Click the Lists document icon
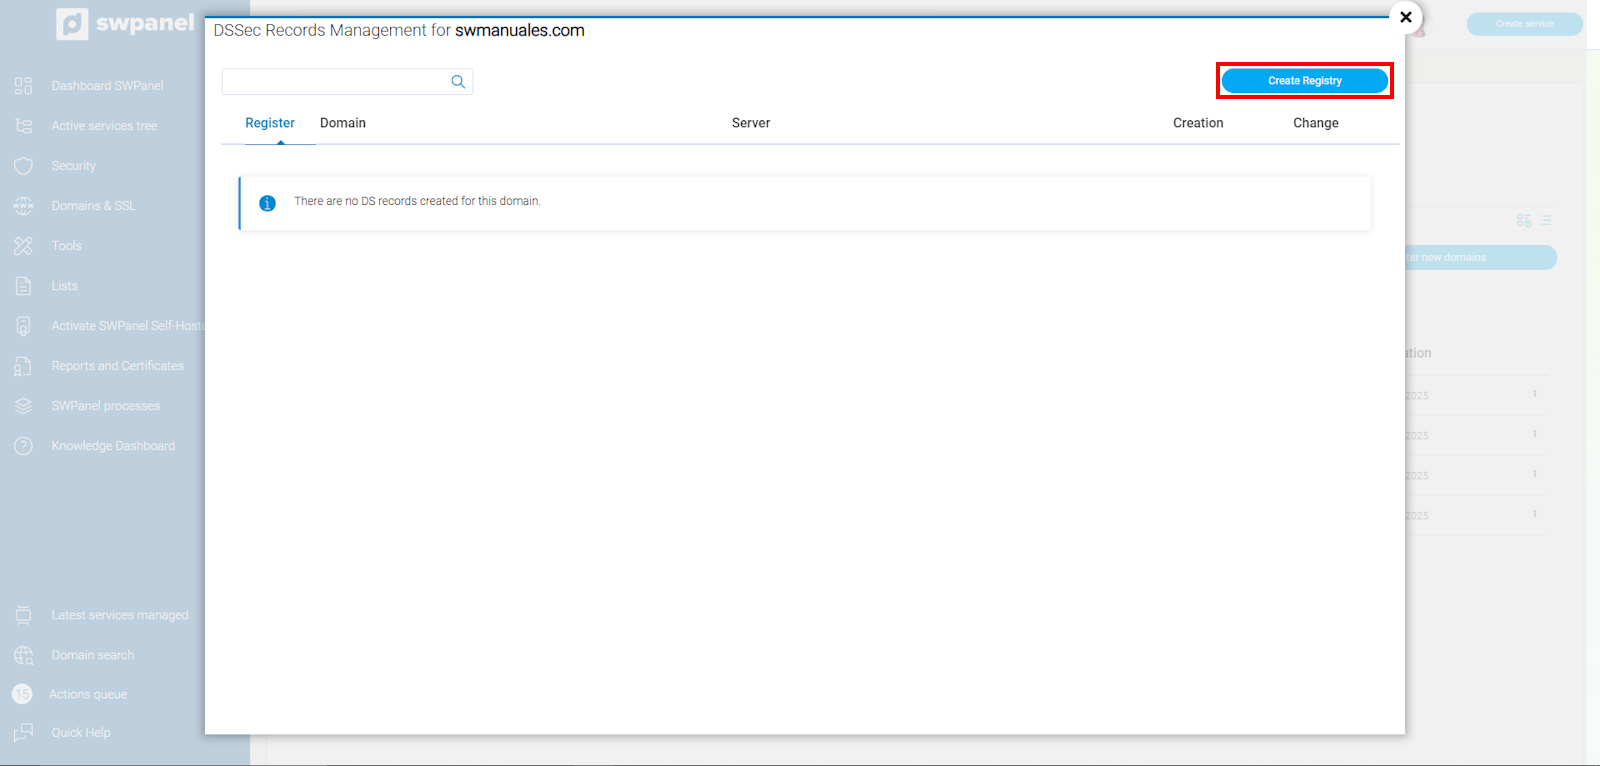Screen dimensions: 1600x766 pos(24,286)
